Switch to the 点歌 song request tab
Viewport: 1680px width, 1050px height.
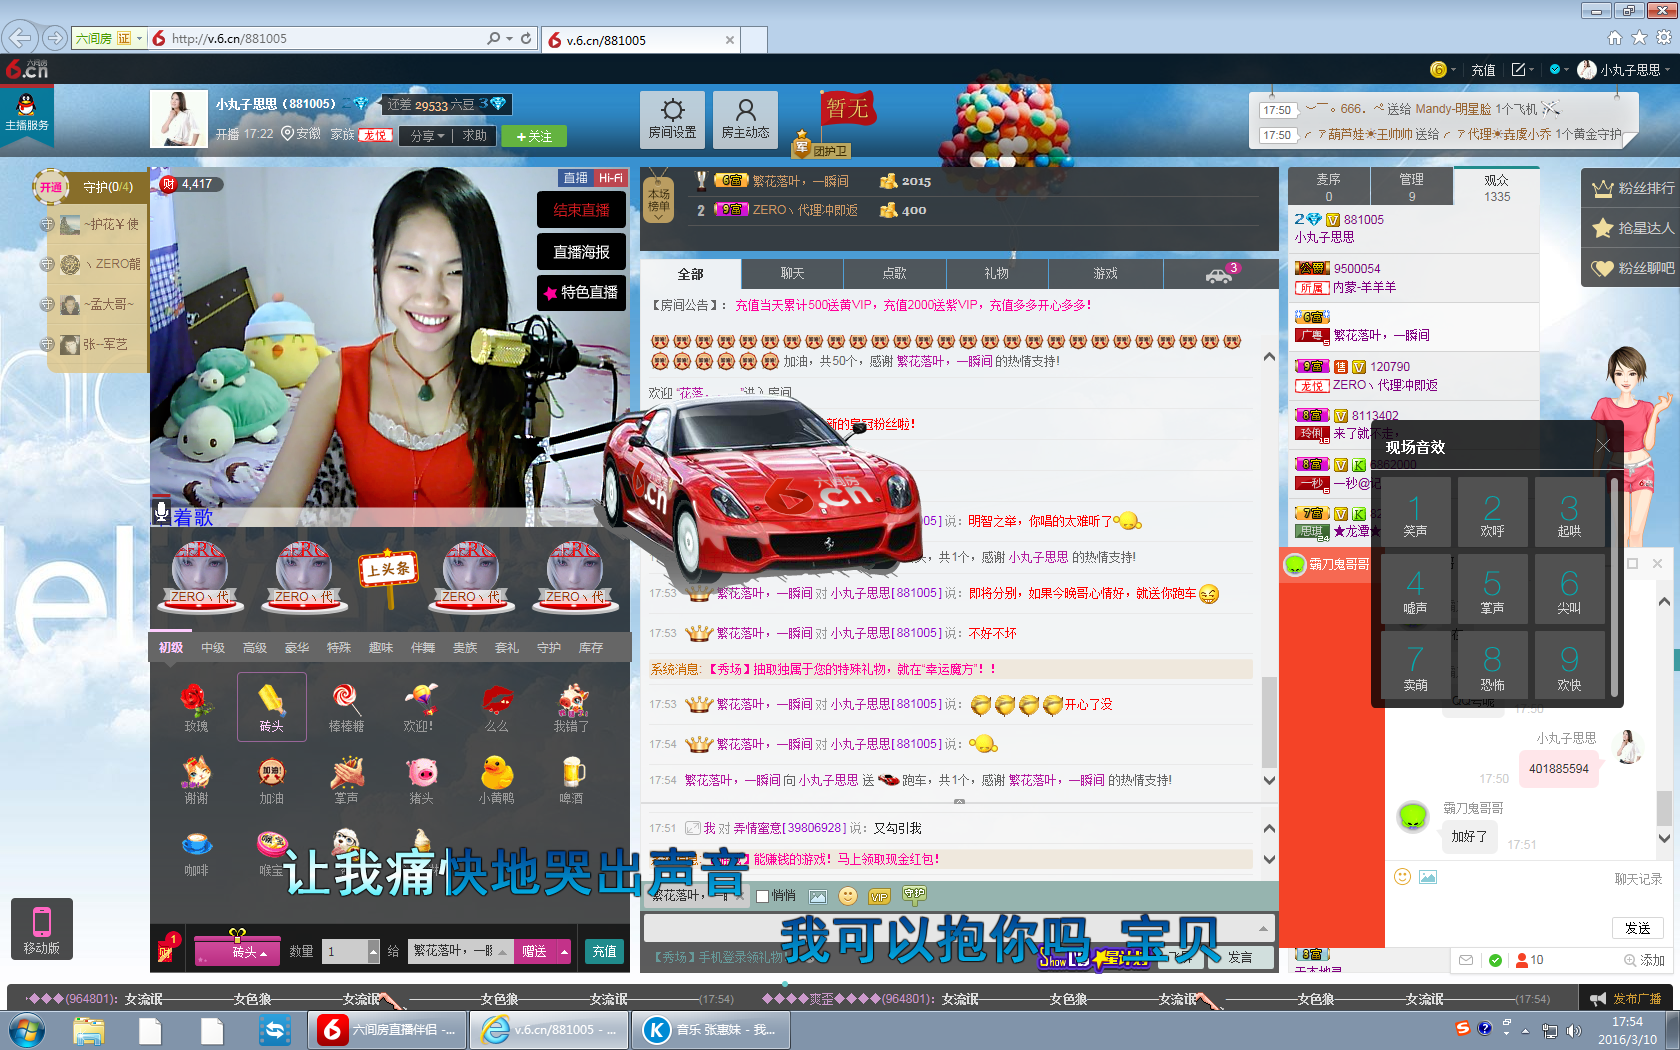tap(894, 273)
